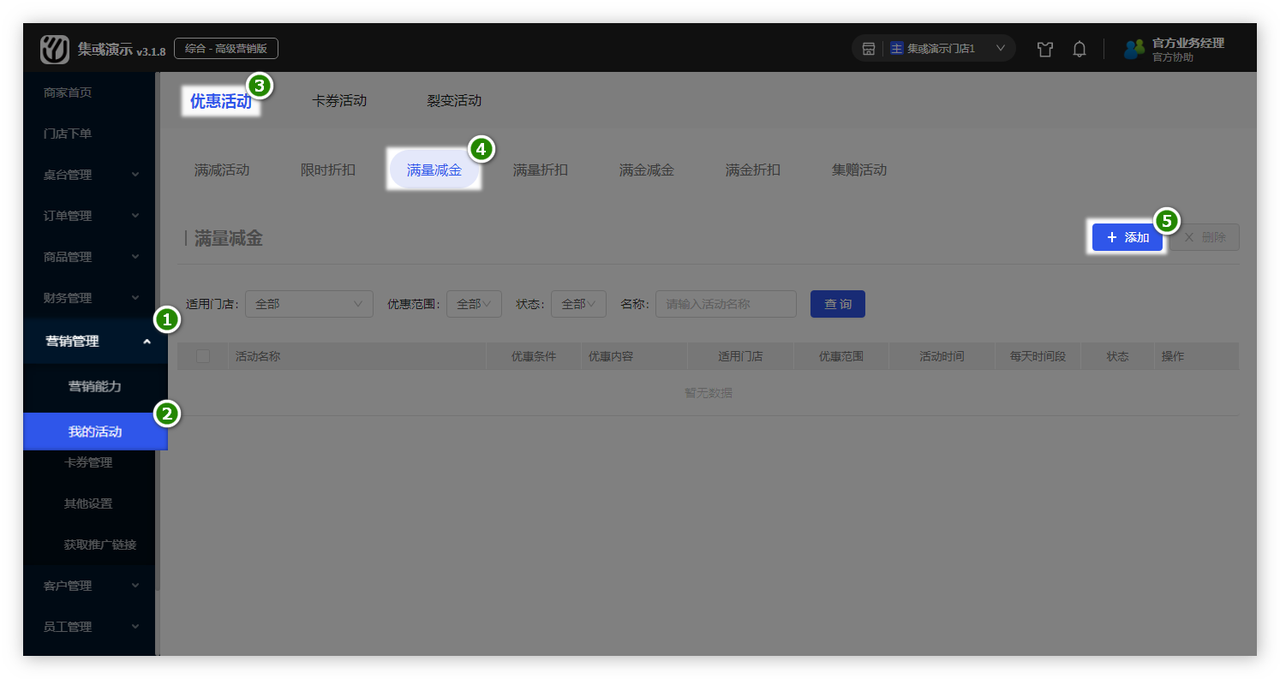Open 卡券管理 submenu item
This screenshot has height=679, width=1280.
89,462
